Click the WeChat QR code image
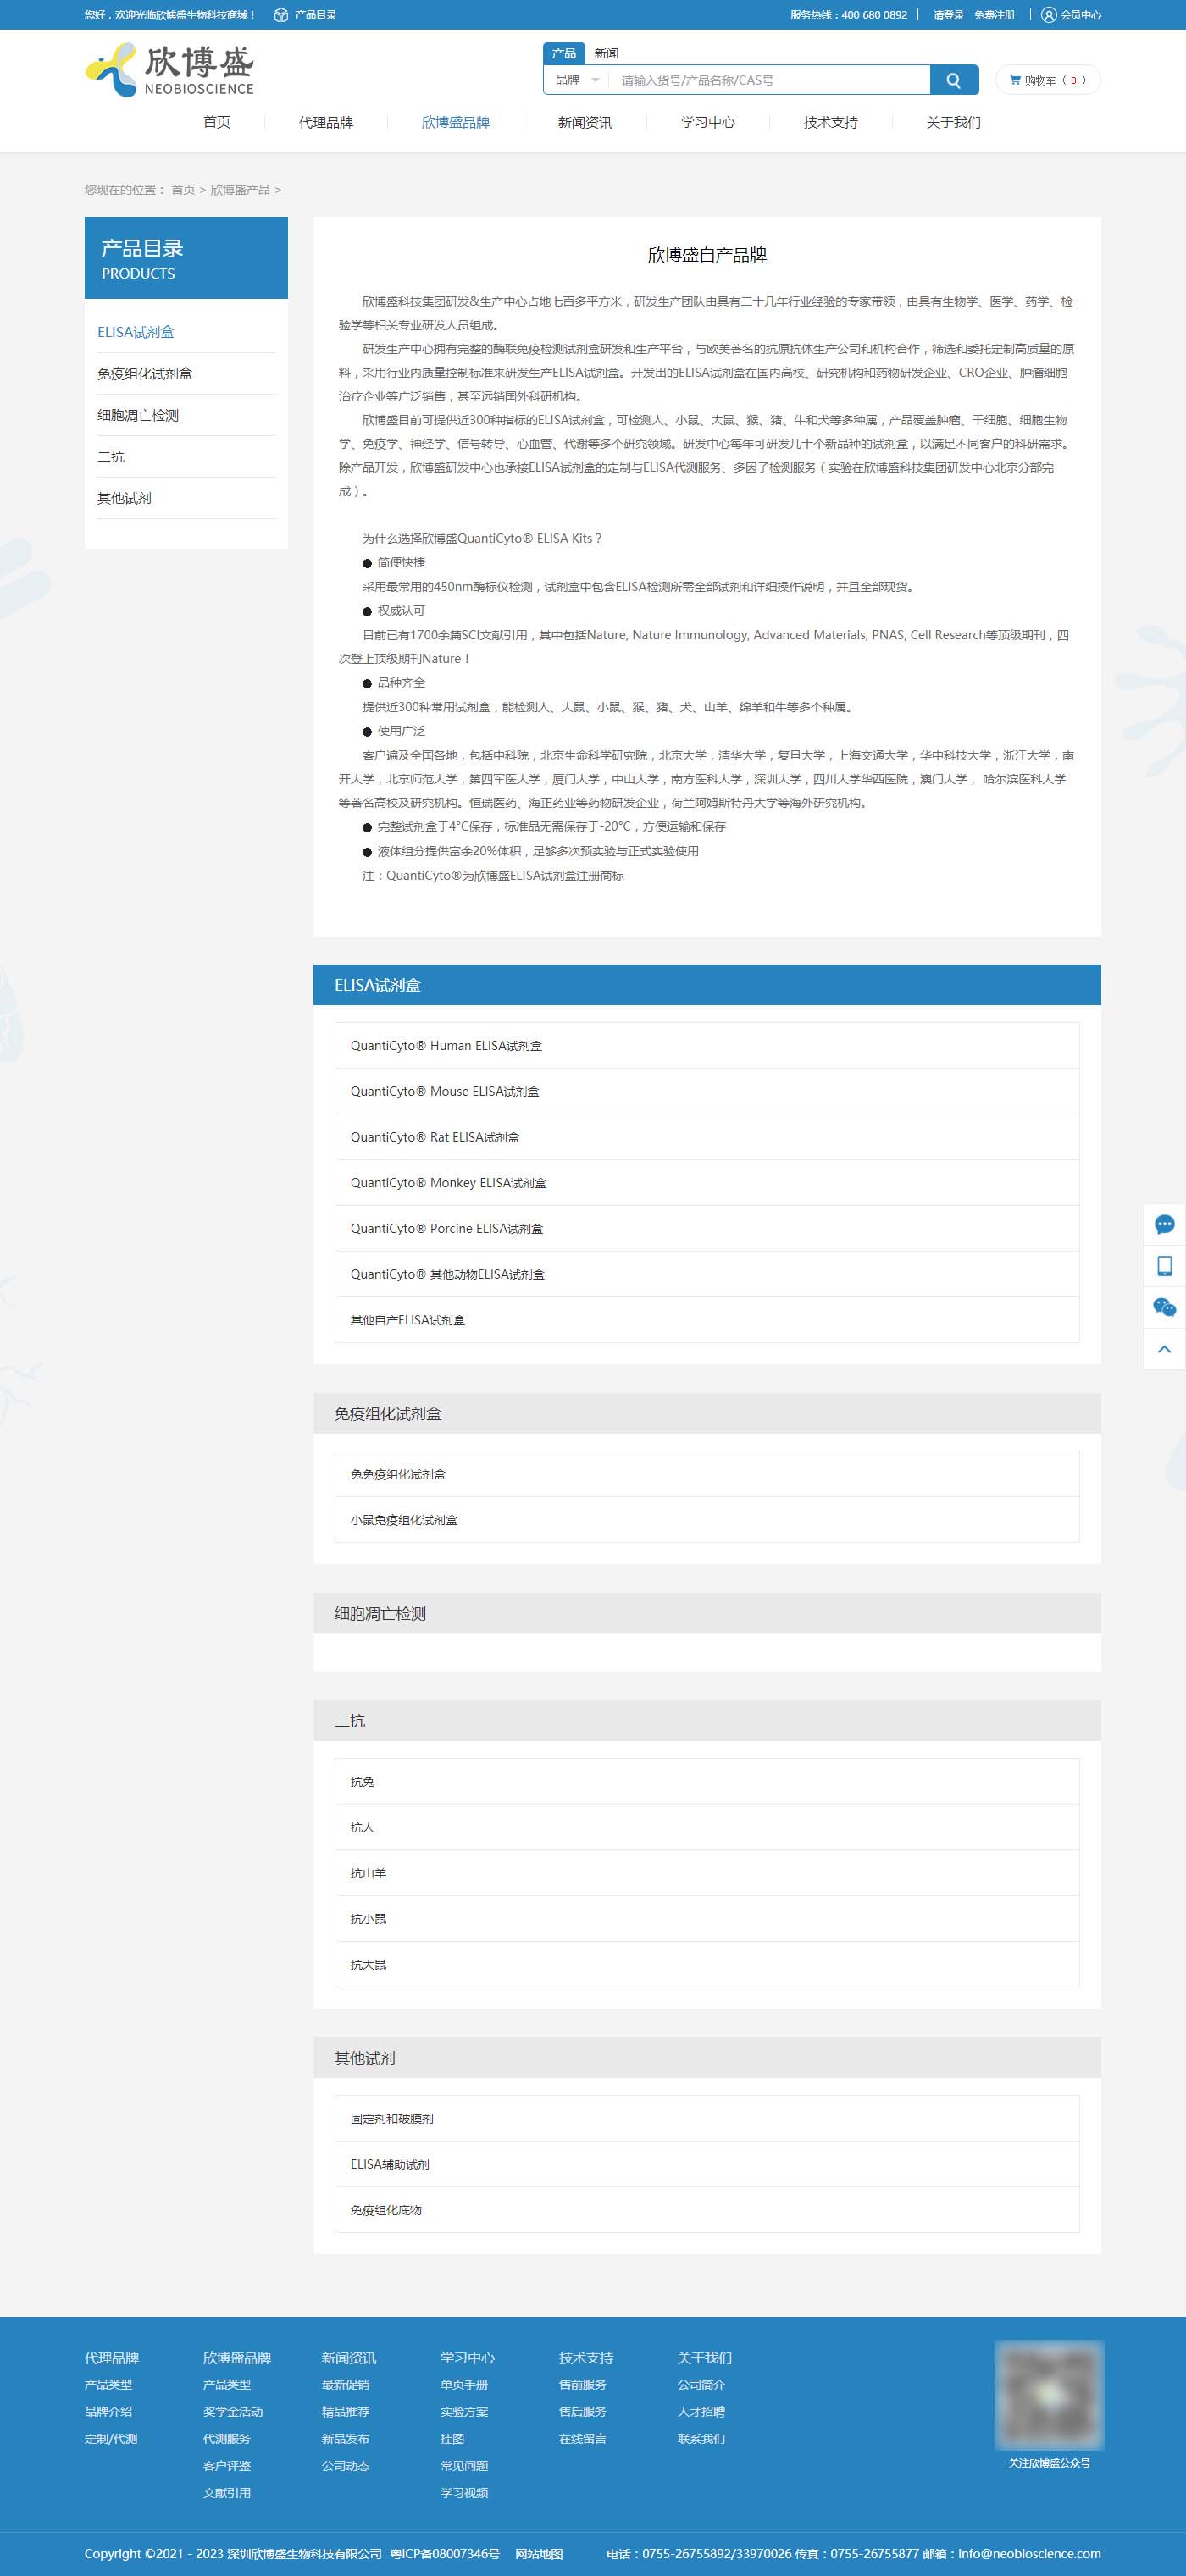1186x2576 pixels. [1049, 2393]
